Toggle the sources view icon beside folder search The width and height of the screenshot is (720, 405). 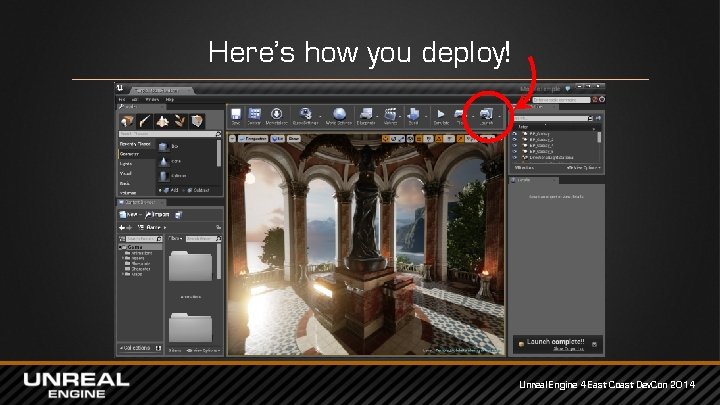122,239
